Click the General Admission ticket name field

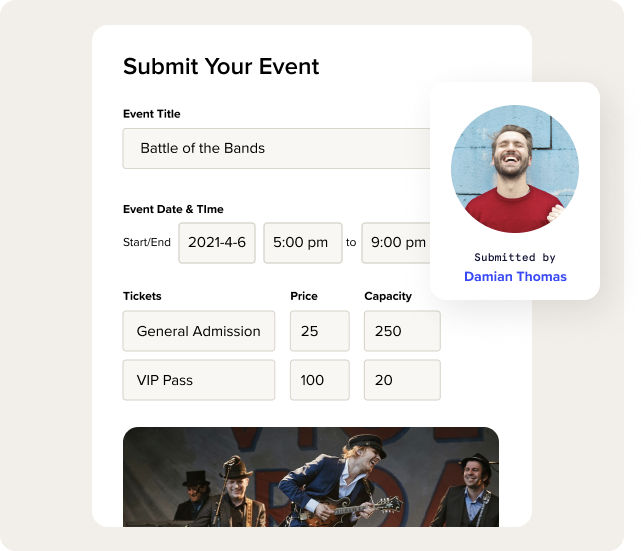coord(198,331)
